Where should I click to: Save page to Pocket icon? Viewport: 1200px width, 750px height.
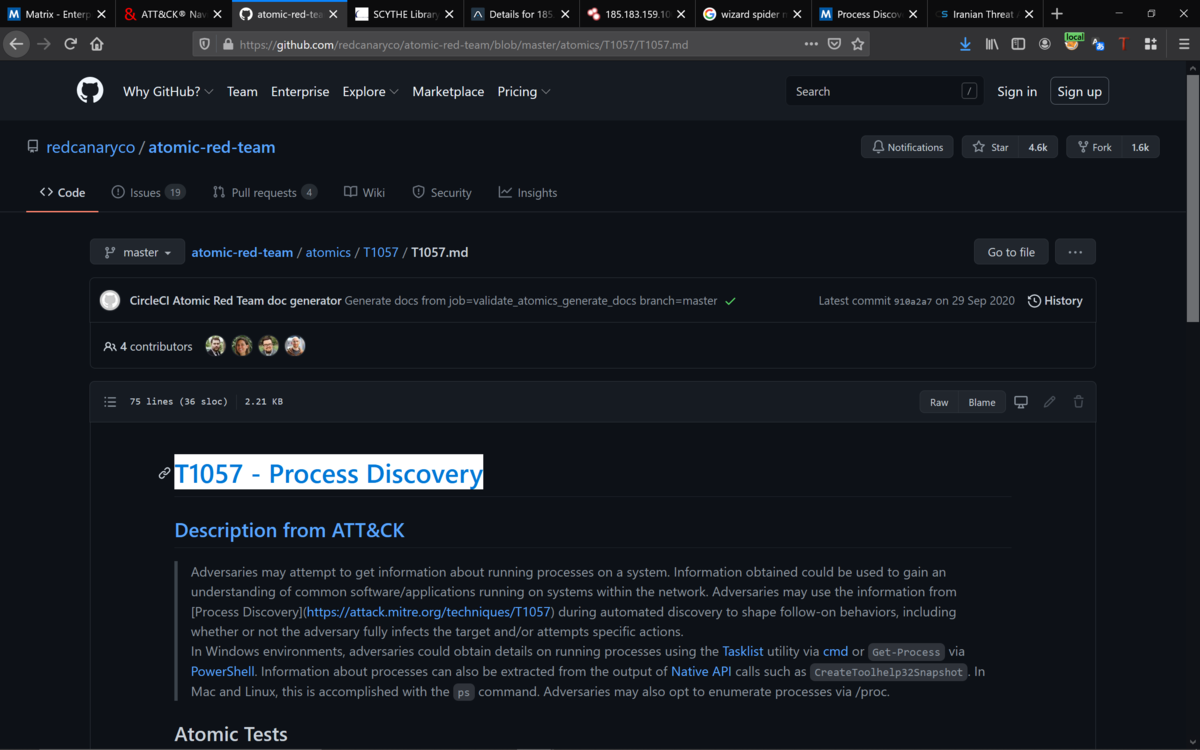[x=834, y=44]
